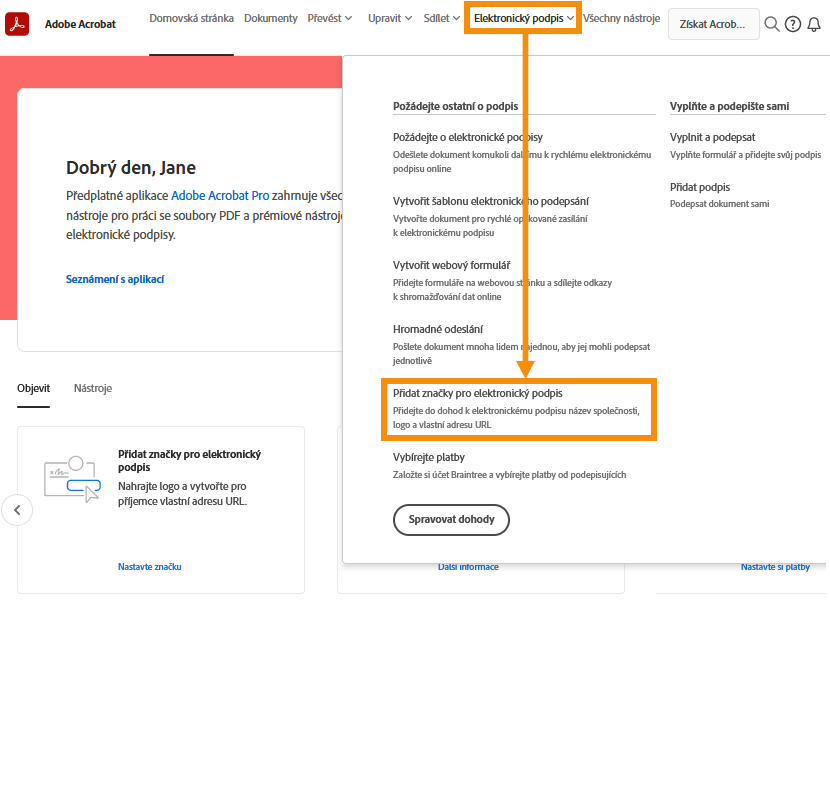Image resolution: width=830 pixels, height=809 pixels.
Task: Switch to the Nástroje tab
Action: (92, 388)
